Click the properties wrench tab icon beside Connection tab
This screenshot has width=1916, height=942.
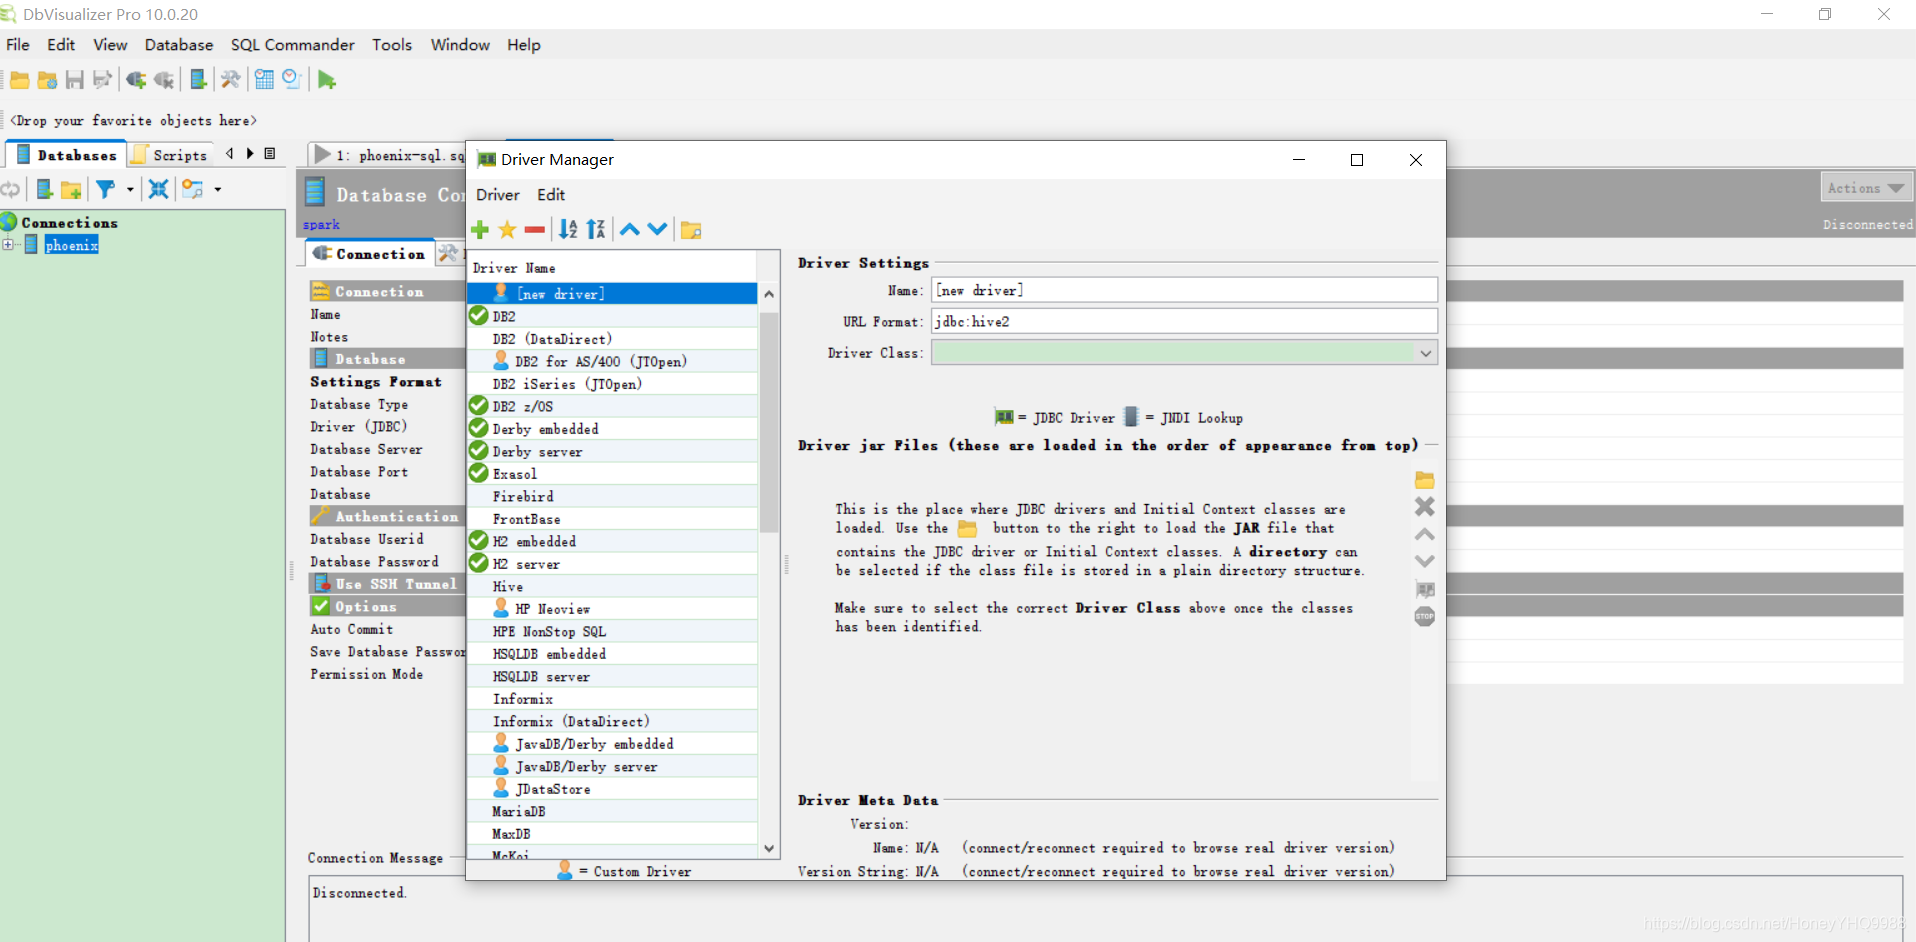click(x=448, y=254)
